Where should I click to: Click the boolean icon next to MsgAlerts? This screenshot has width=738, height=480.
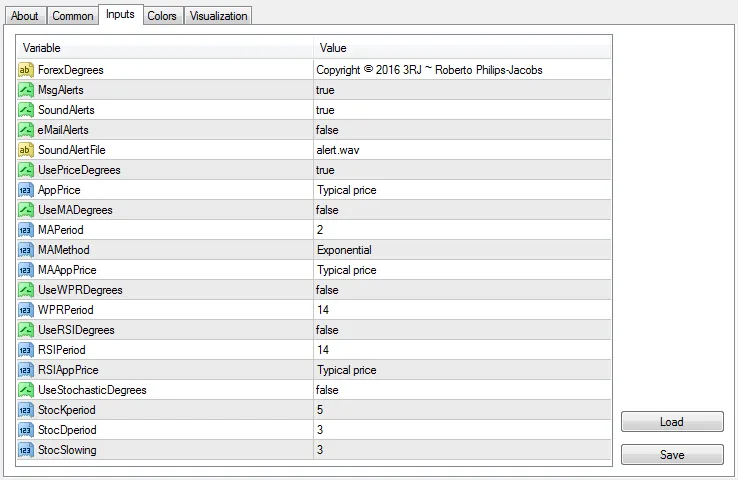26,90
